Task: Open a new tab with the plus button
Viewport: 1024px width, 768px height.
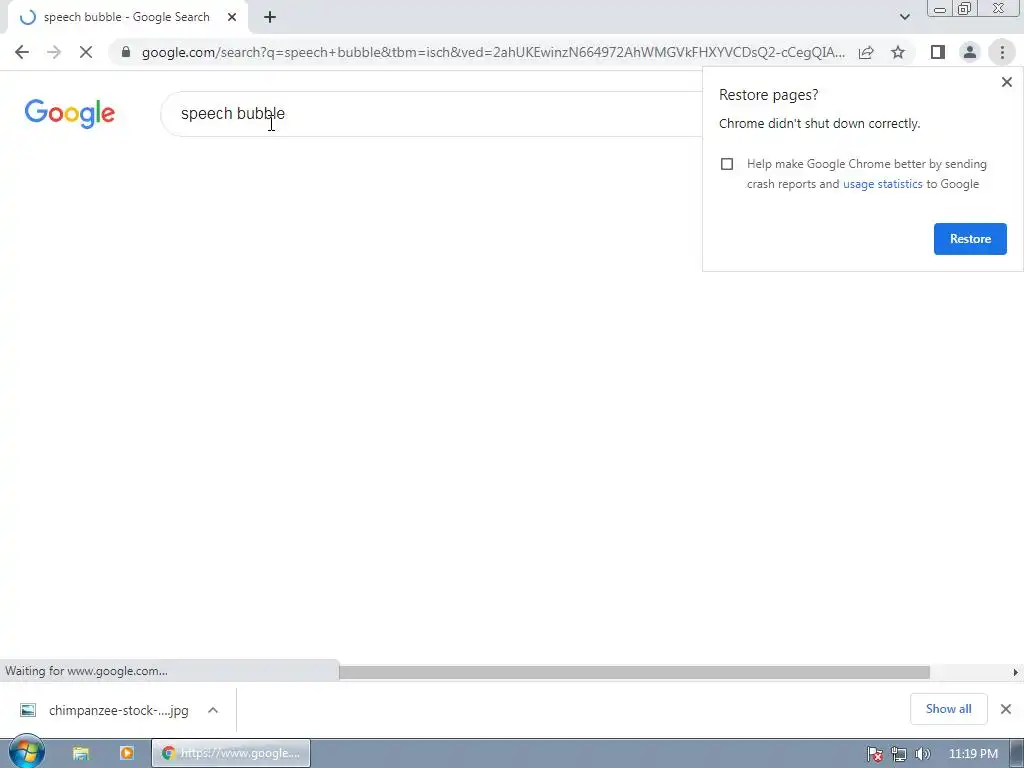Action: (270, 18)
